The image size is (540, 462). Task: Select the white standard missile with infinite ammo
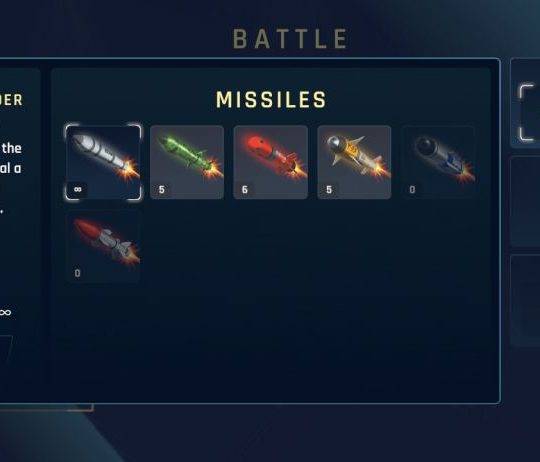pyautogui.click(x=103, y=162)
